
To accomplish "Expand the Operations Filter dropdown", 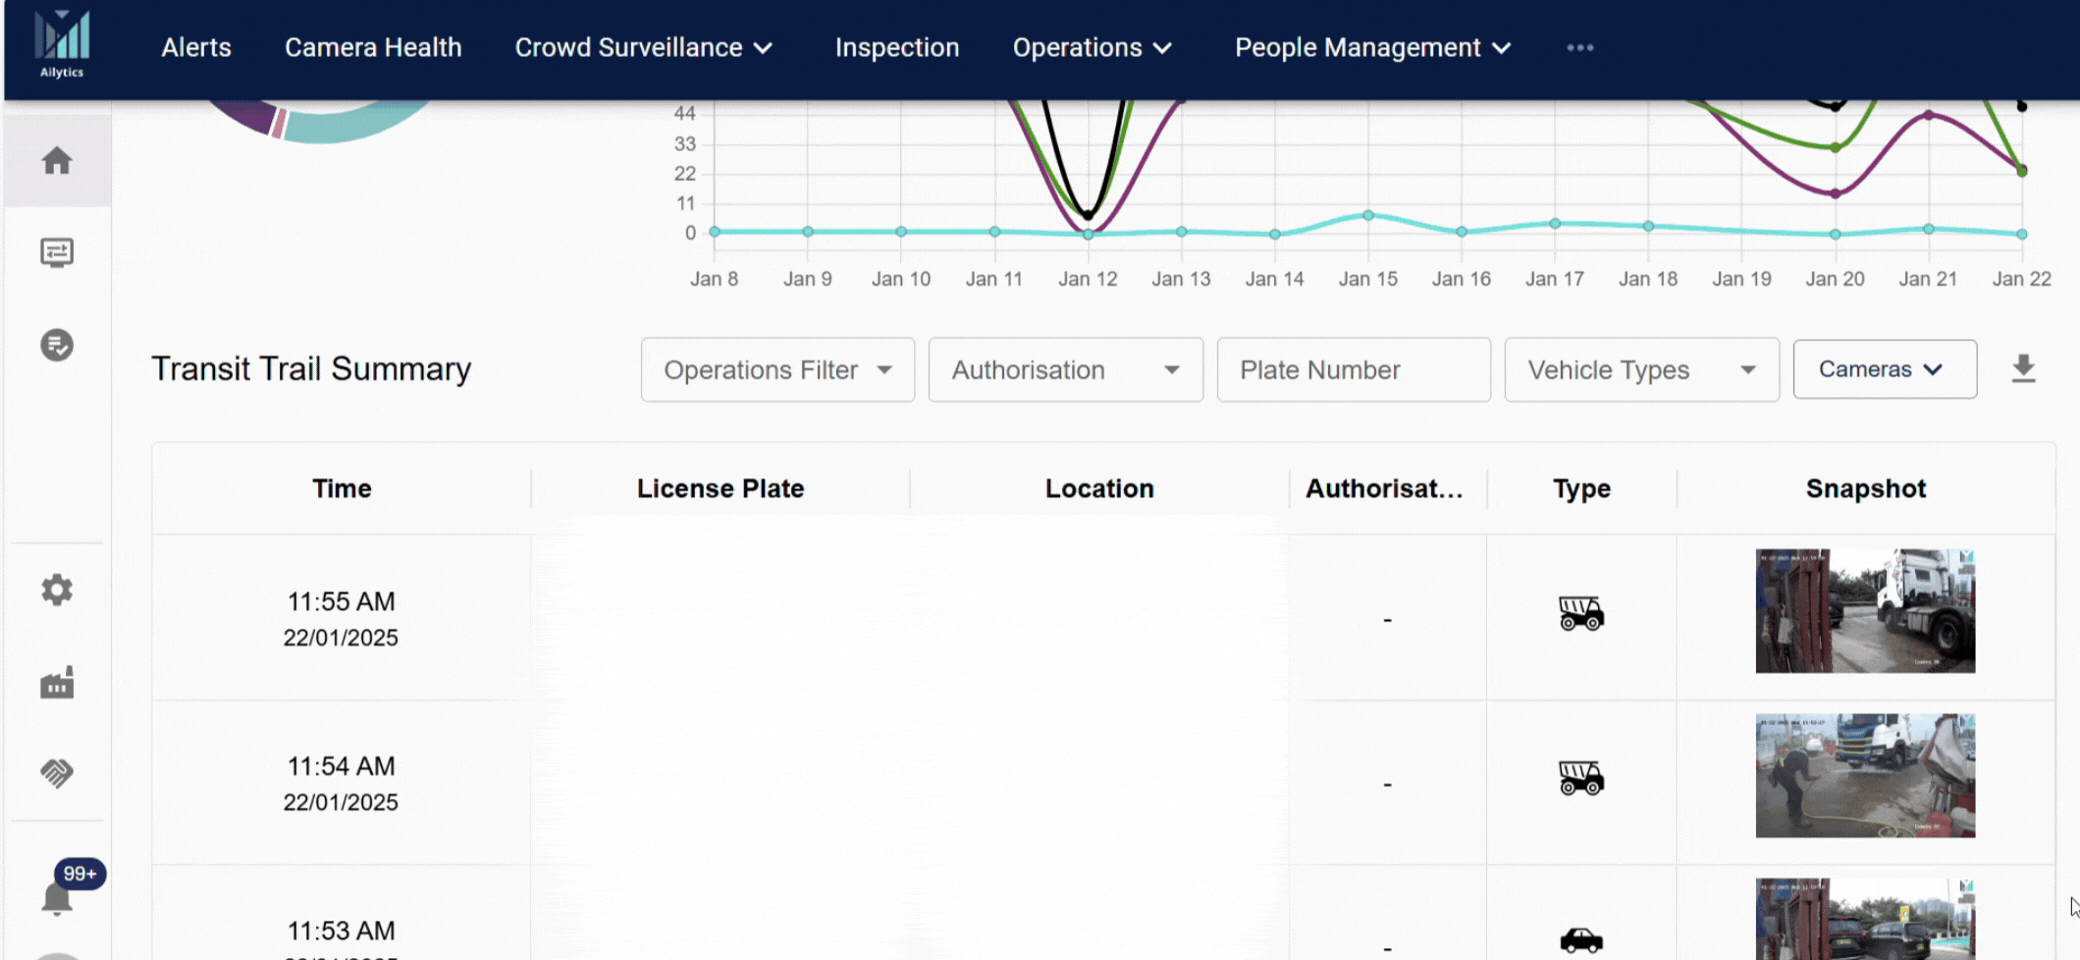I will coord(777,370).
